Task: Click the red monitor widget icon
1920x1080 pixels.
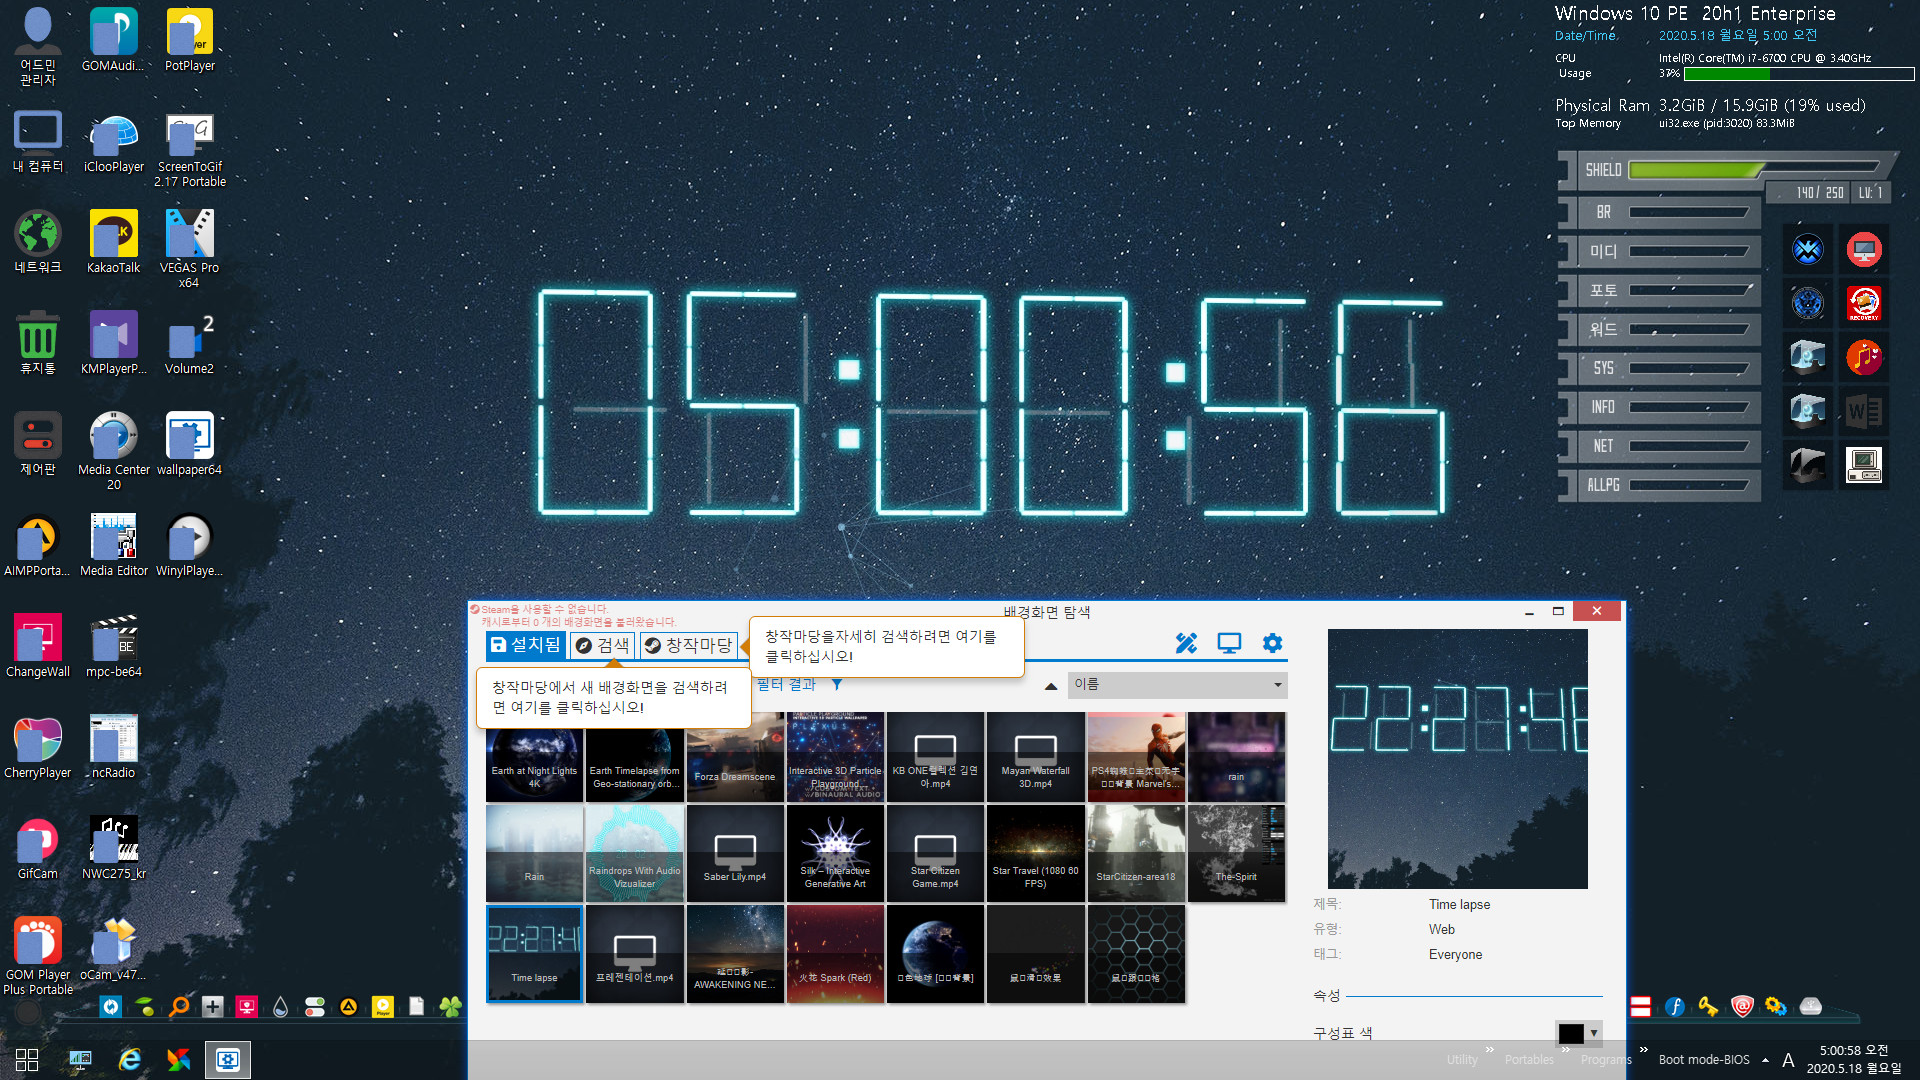Action: 1864,249
